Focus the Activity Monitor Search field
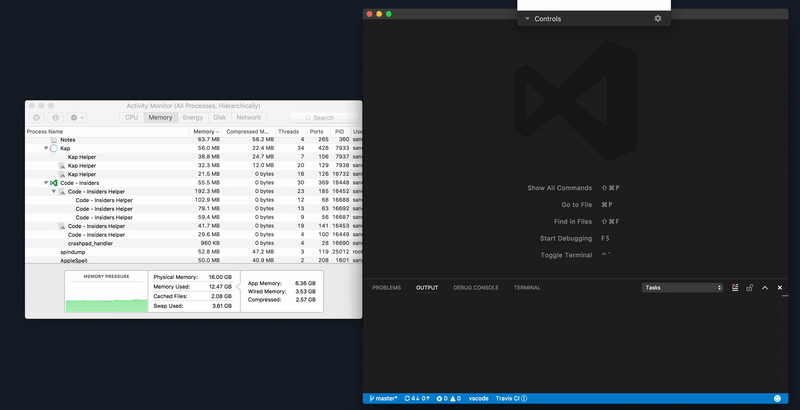The height and width of the screenshot is (410, 800). pyautogui.click(x=325, y=118)
